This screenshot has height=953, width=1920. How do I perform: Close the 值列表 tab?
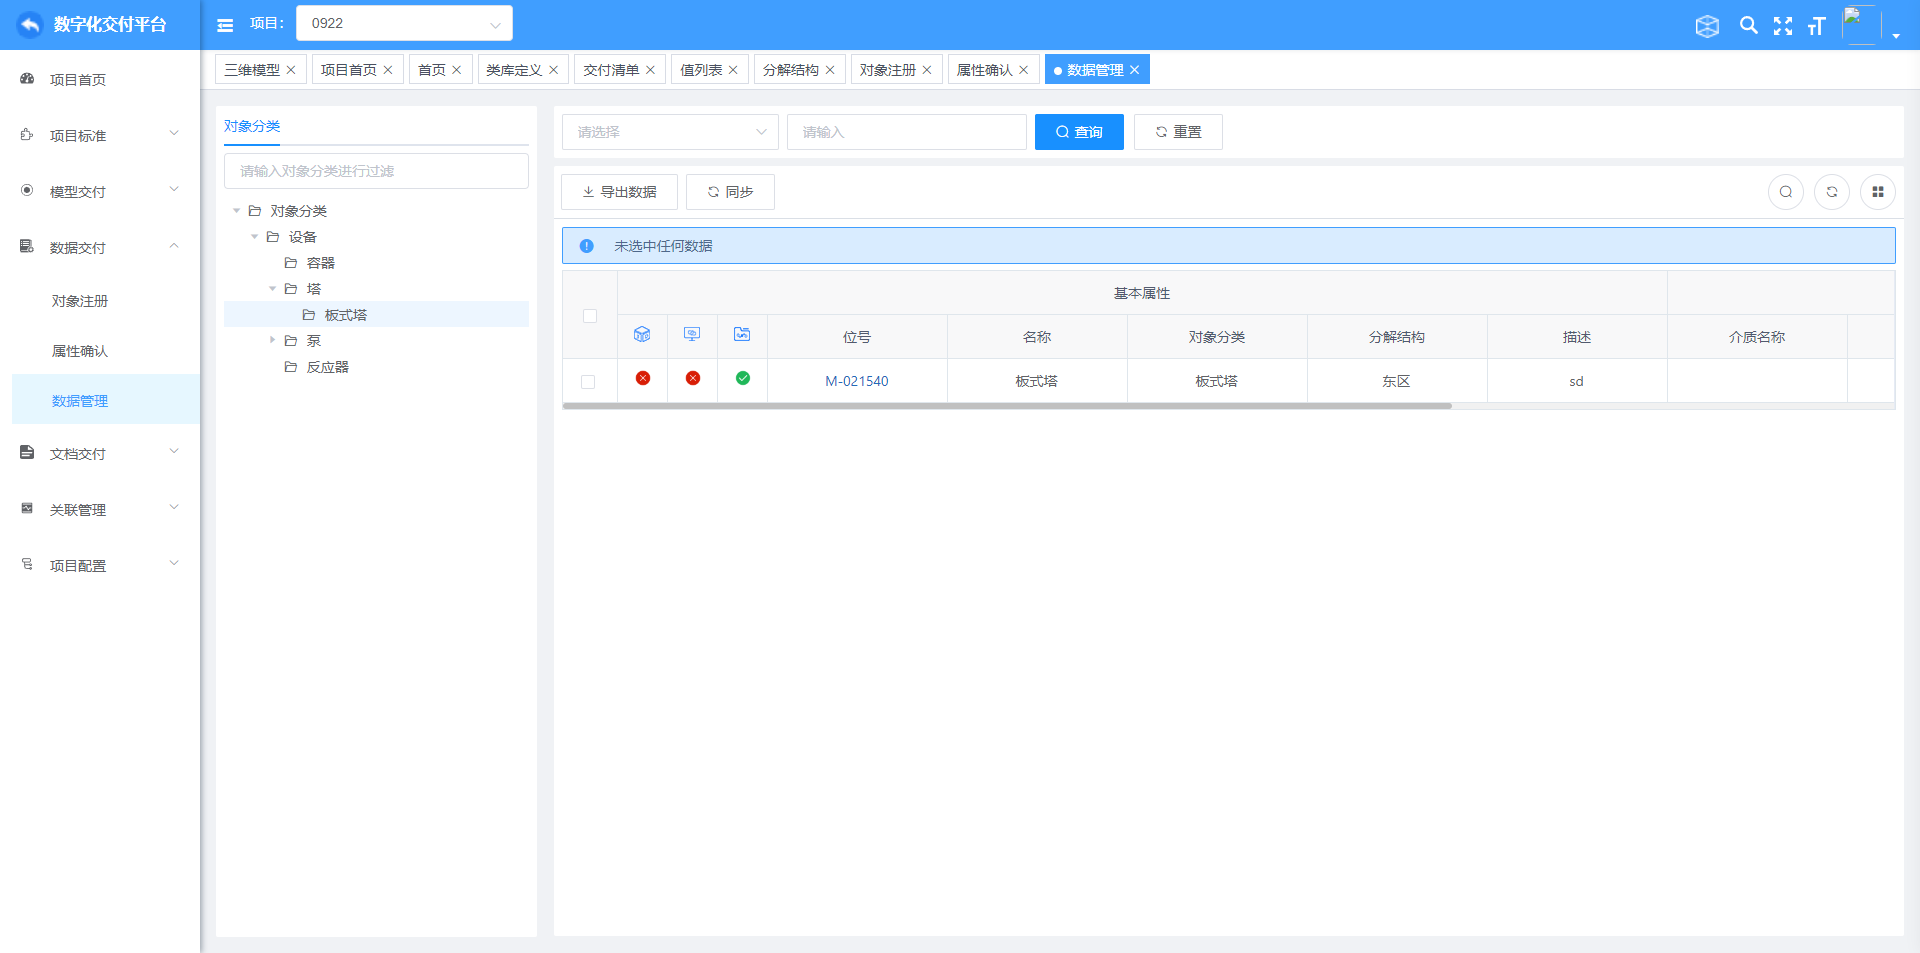coord(733,70)
